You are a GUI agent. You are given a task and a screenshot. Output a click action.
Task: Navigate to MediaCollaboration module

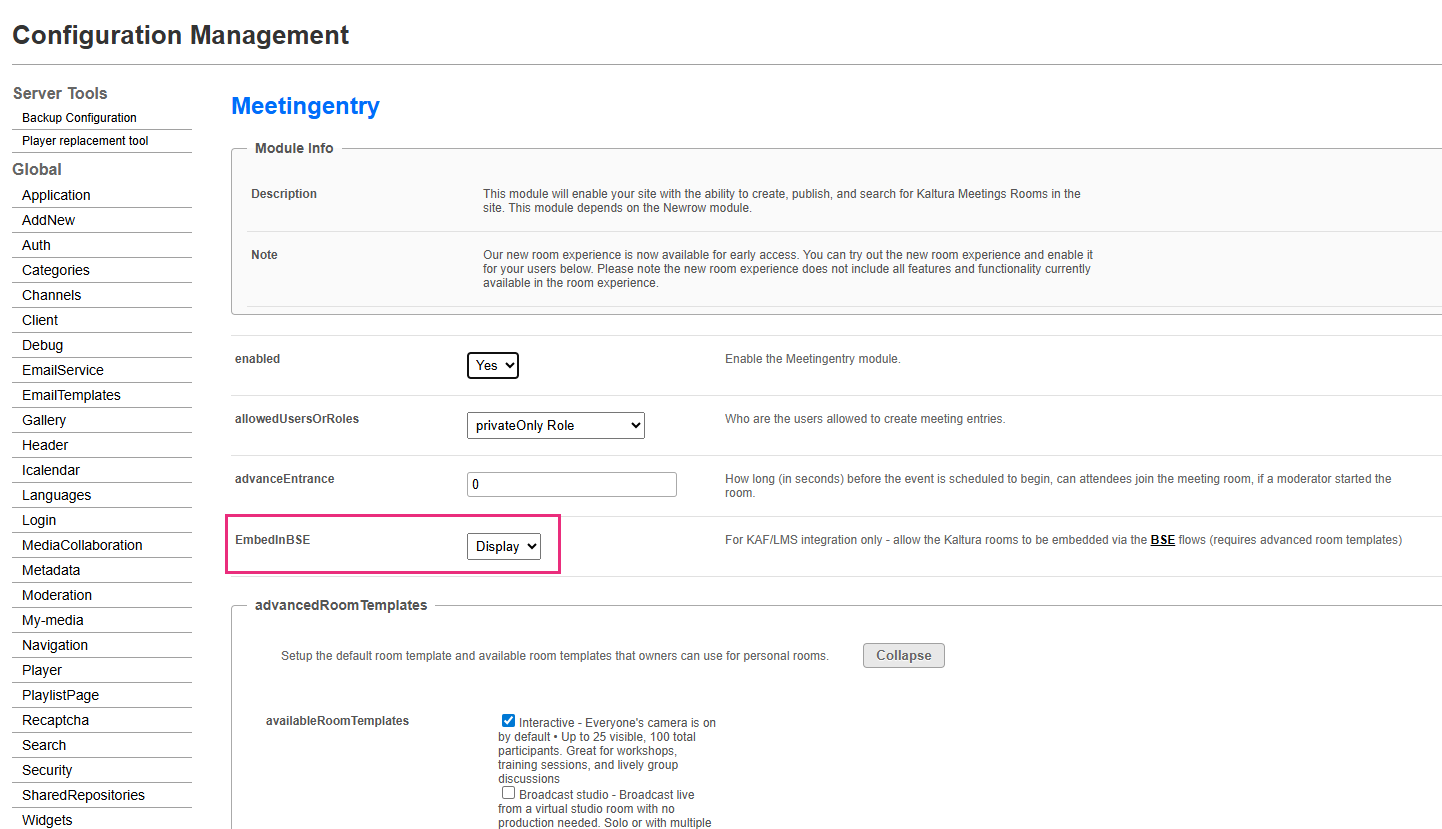pos(82,545)
